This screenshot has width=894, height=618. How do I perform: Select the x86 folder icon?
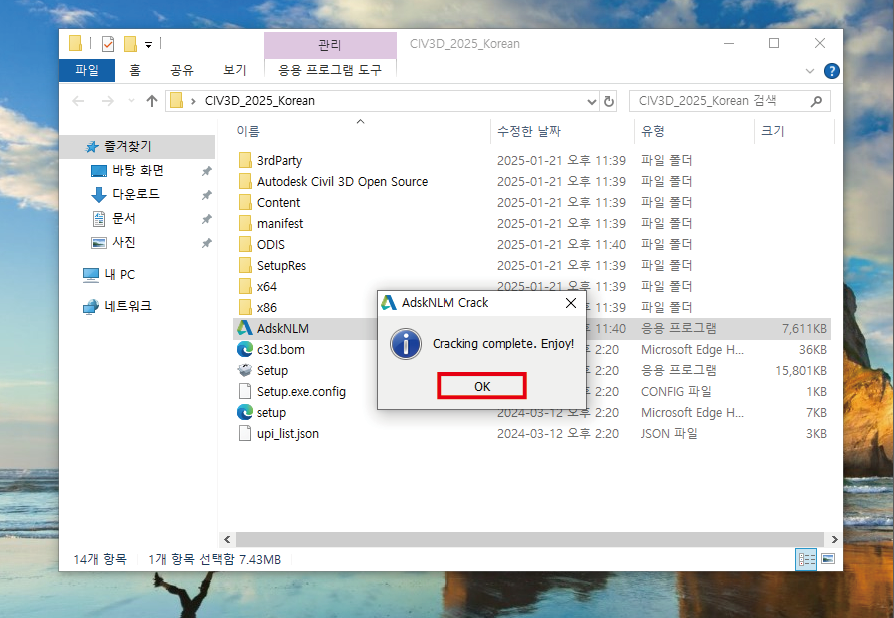[x=245, y=307]
